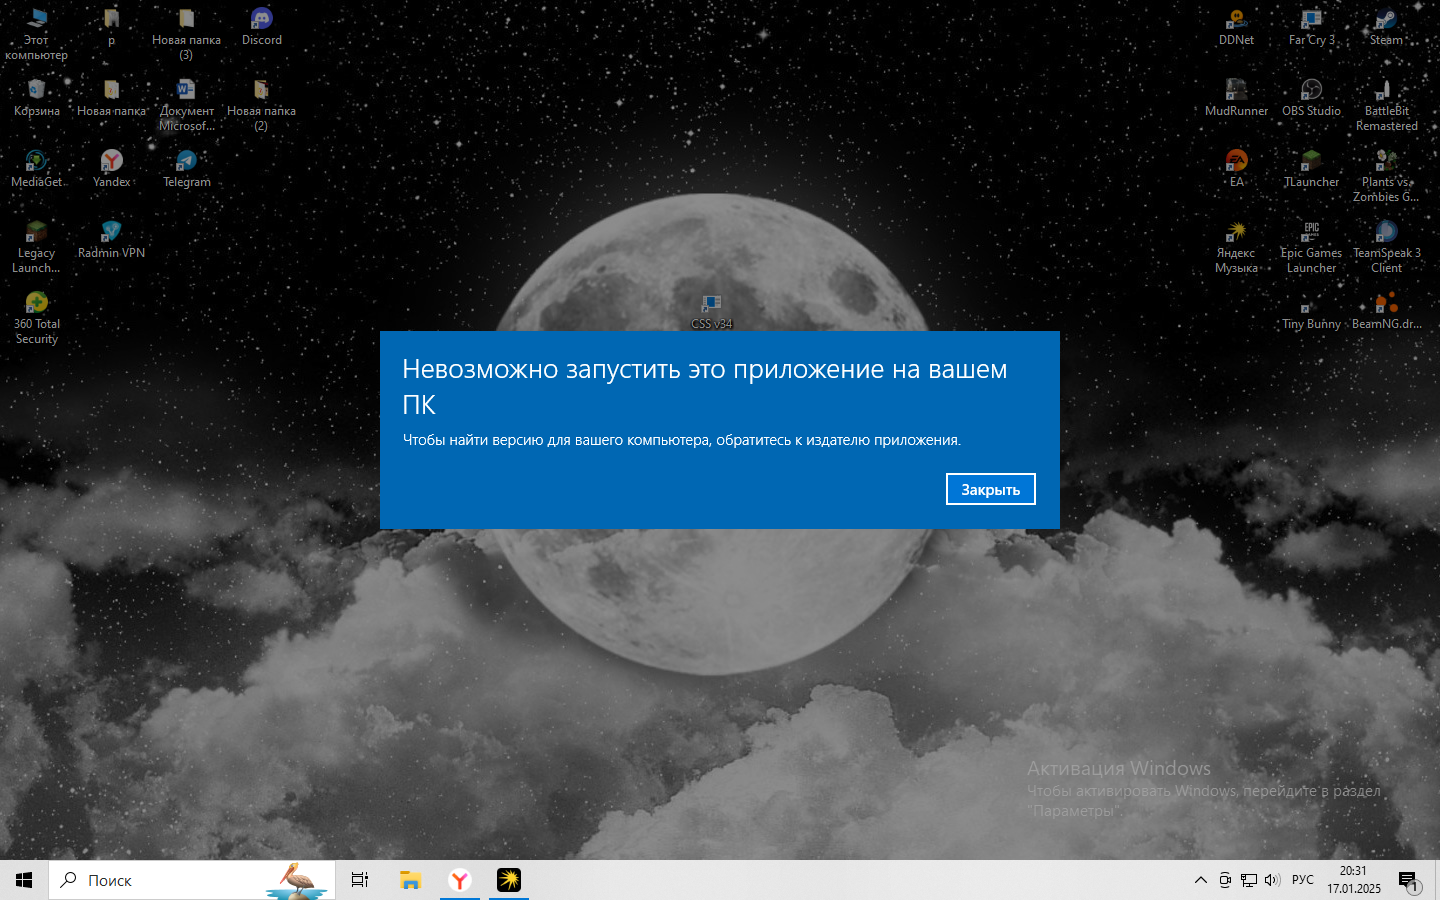This screenshot has width=1440, height=900.
Task: Select the TeamSpeak 3 Client icon
Action: [1386, 234]
